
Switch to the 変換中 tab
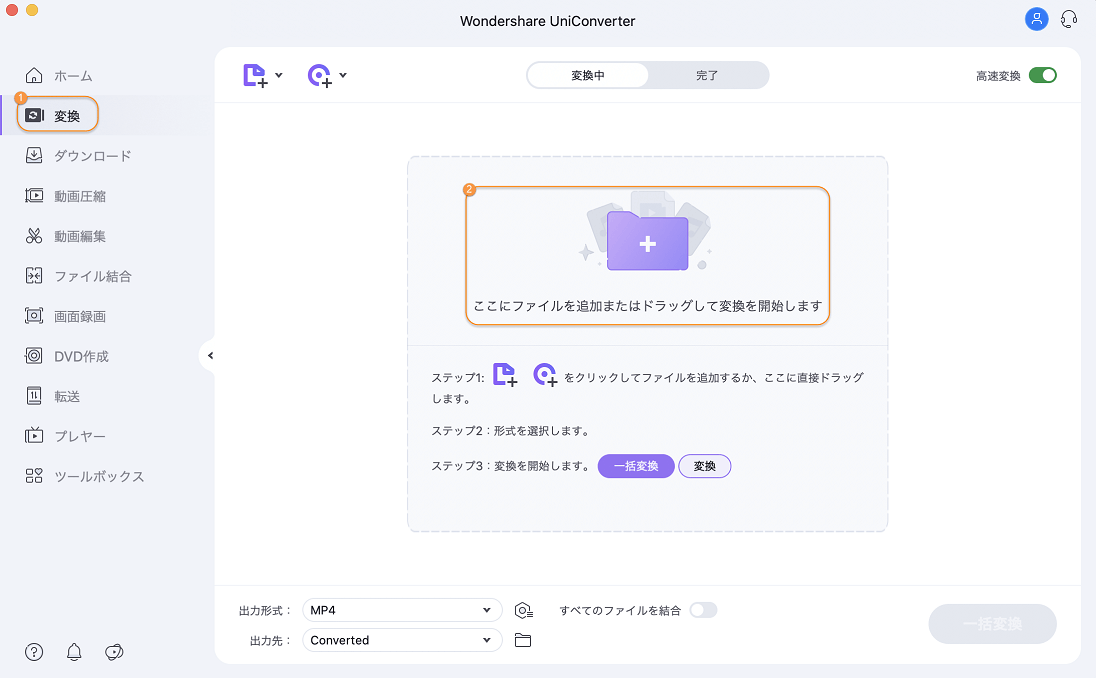click(x=587, y=75)
